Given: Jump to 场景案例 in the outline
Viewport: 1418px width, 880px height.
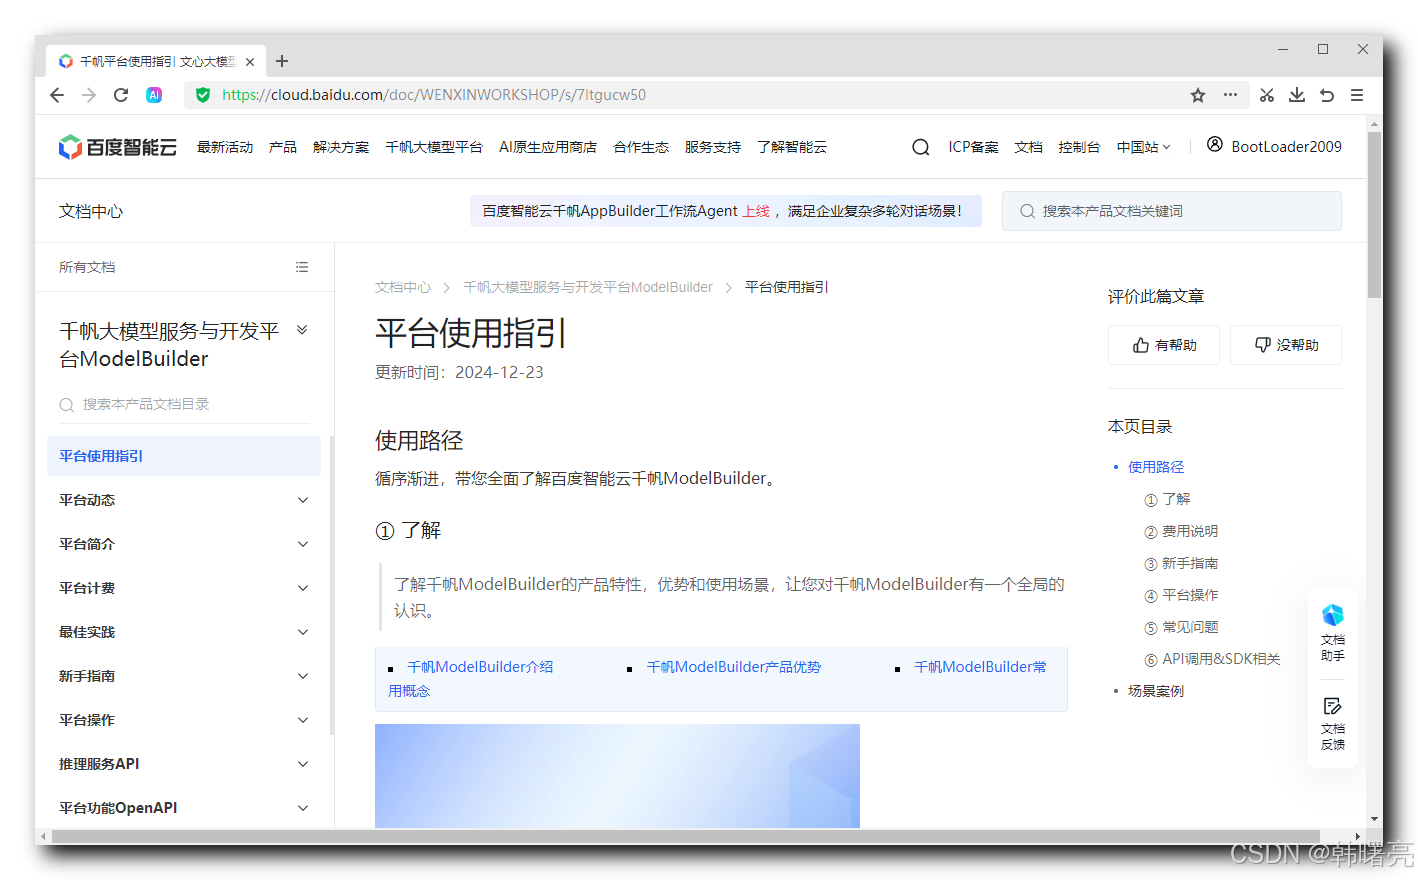Looking at the screenshot, I should (1156, 691).
